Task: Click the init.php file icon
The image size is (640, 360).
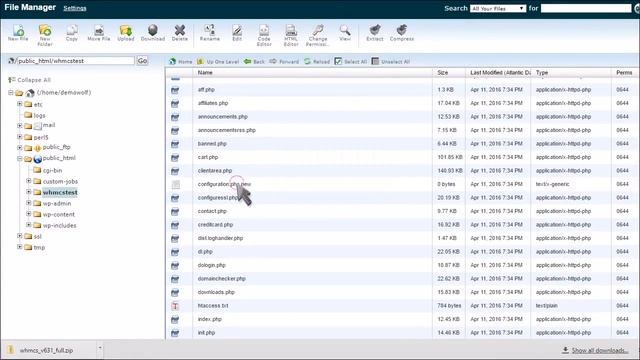Action: click(x=175, y=333)
